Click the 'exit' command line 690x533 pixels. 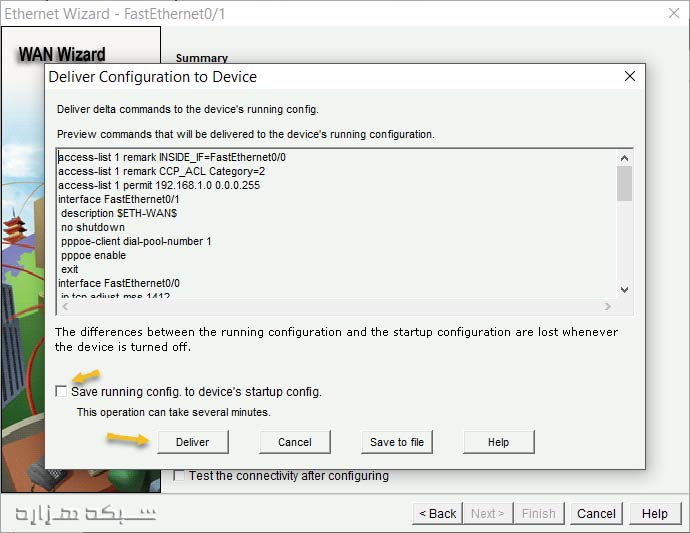point(70,269)
